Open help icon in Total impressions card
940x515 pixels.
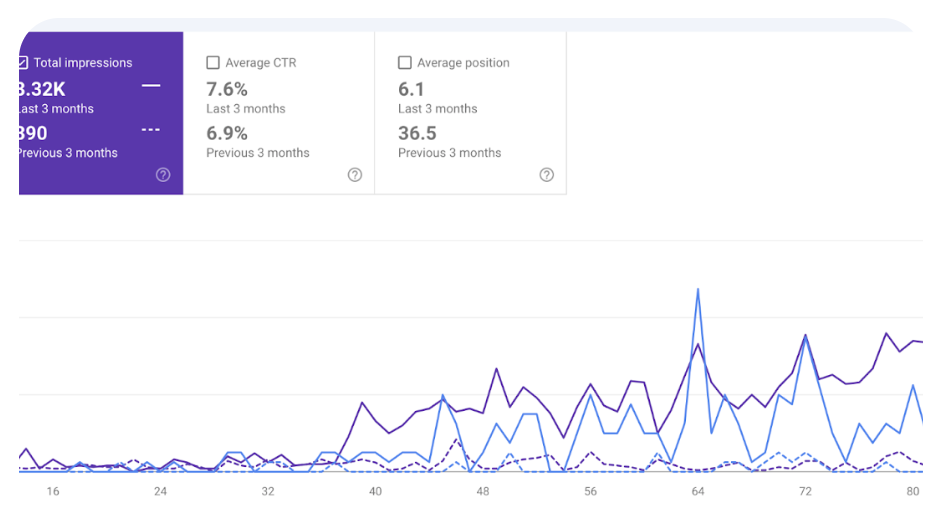click(163, 175)
